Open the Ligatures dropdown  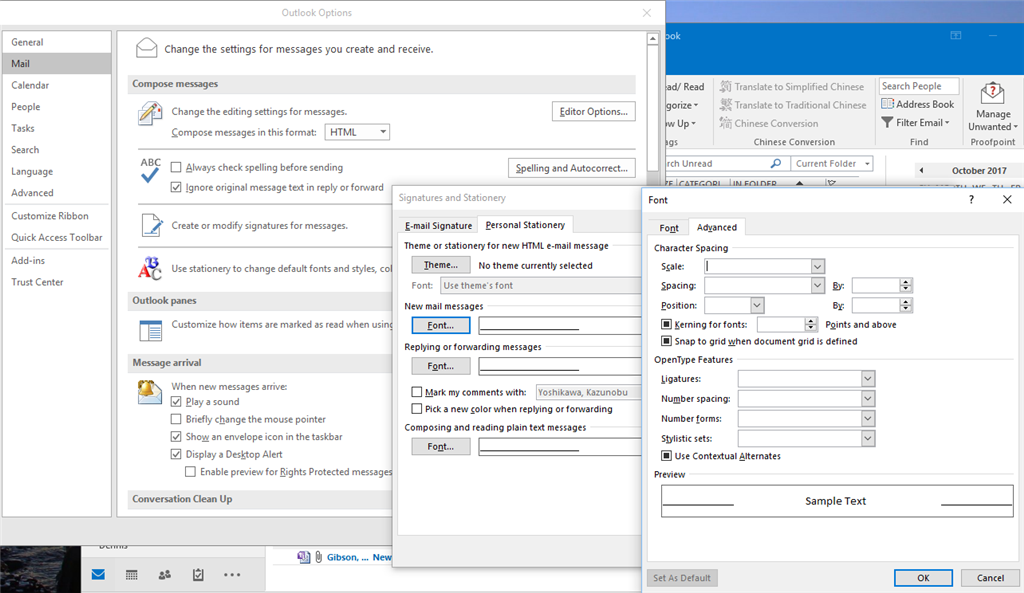point(867,379)
